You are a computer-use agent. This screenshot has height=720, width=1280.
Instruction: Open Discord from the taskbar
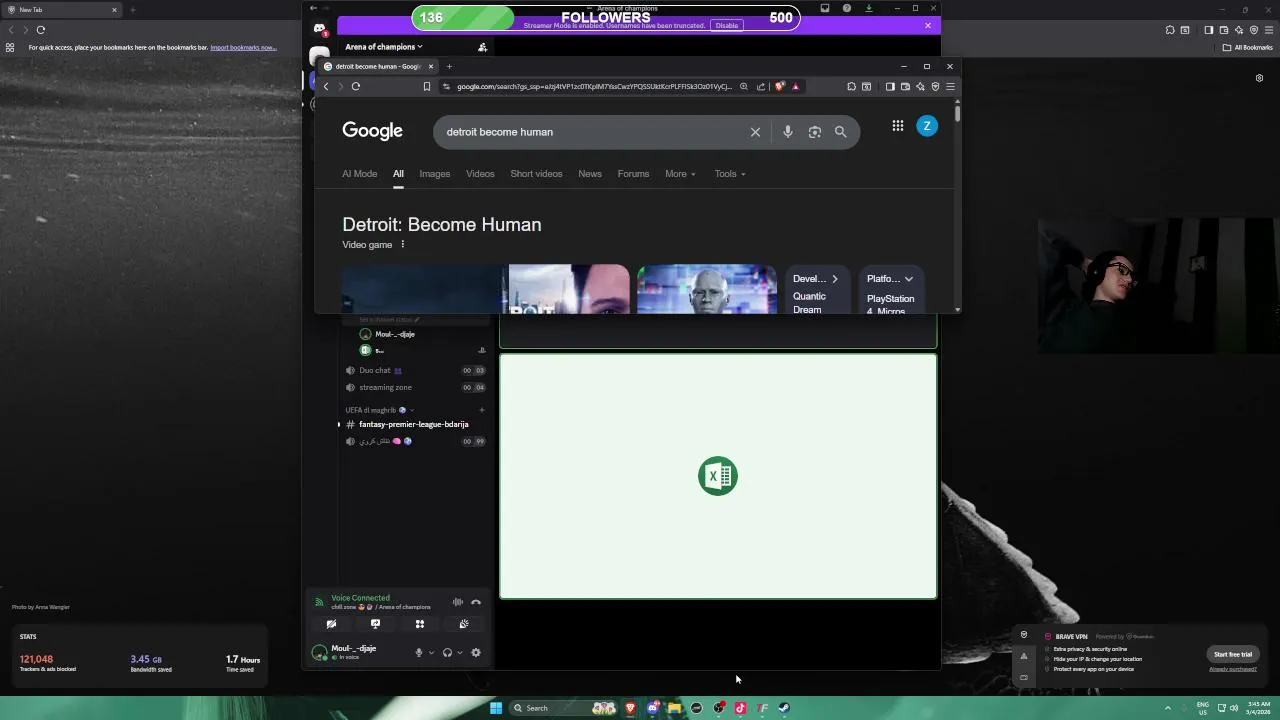point(652,708)
